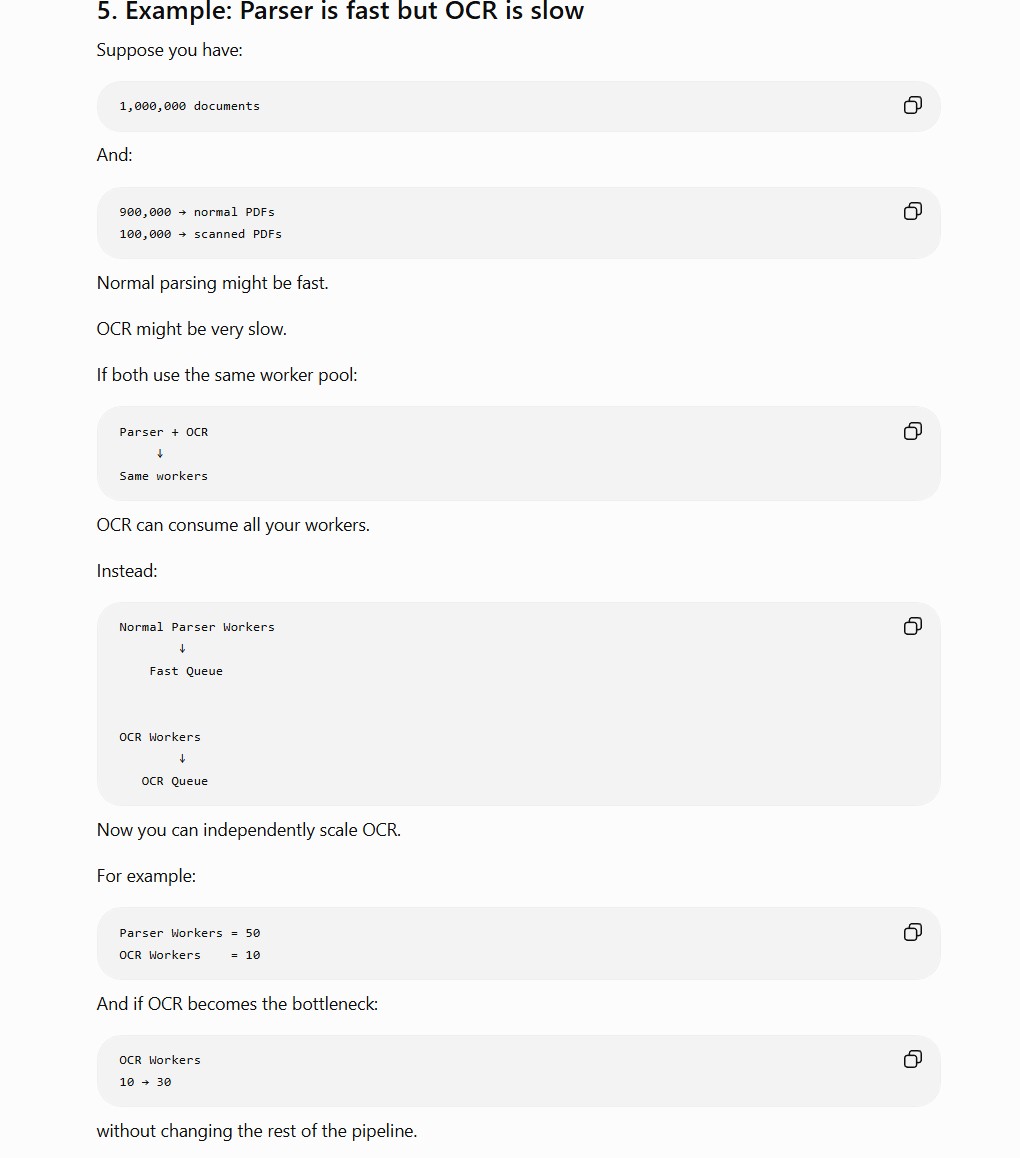Click 'without changing the rest of the pipeline.'
1020x1158 pixels.
click(257, 1131)
